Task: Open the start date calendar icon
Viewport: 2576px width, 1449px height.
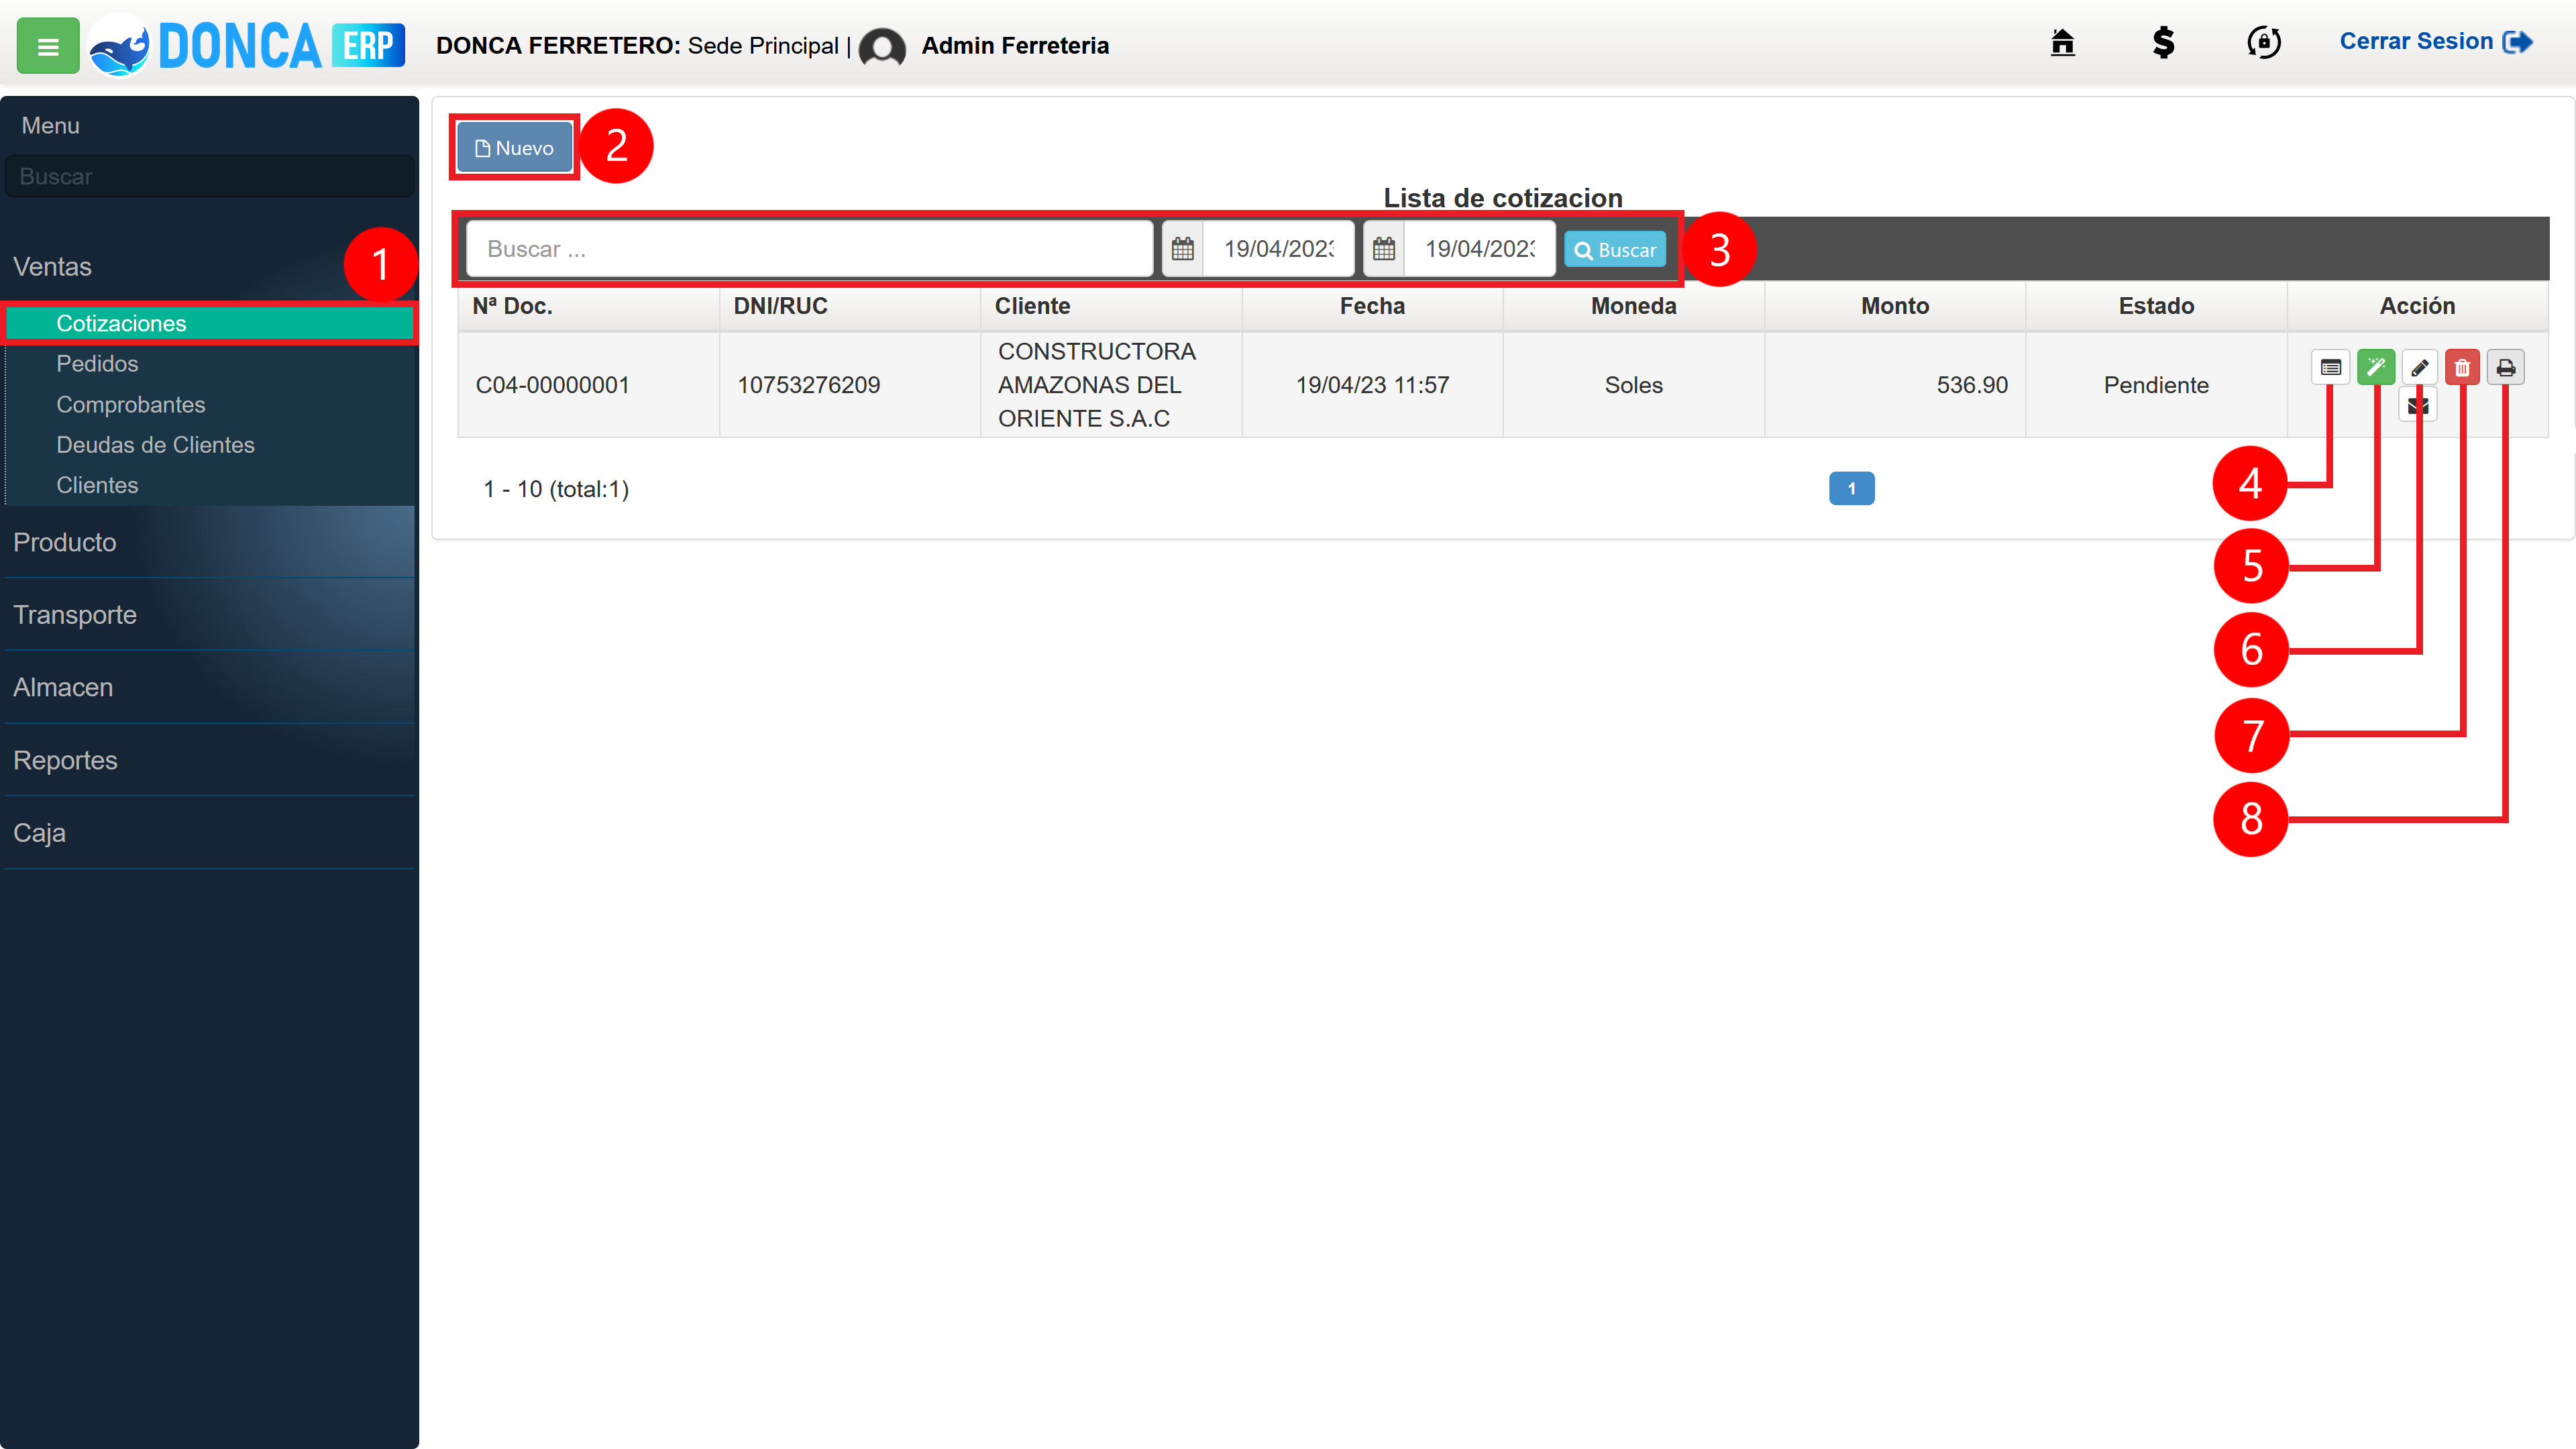Action: (x=1183, y=249)
